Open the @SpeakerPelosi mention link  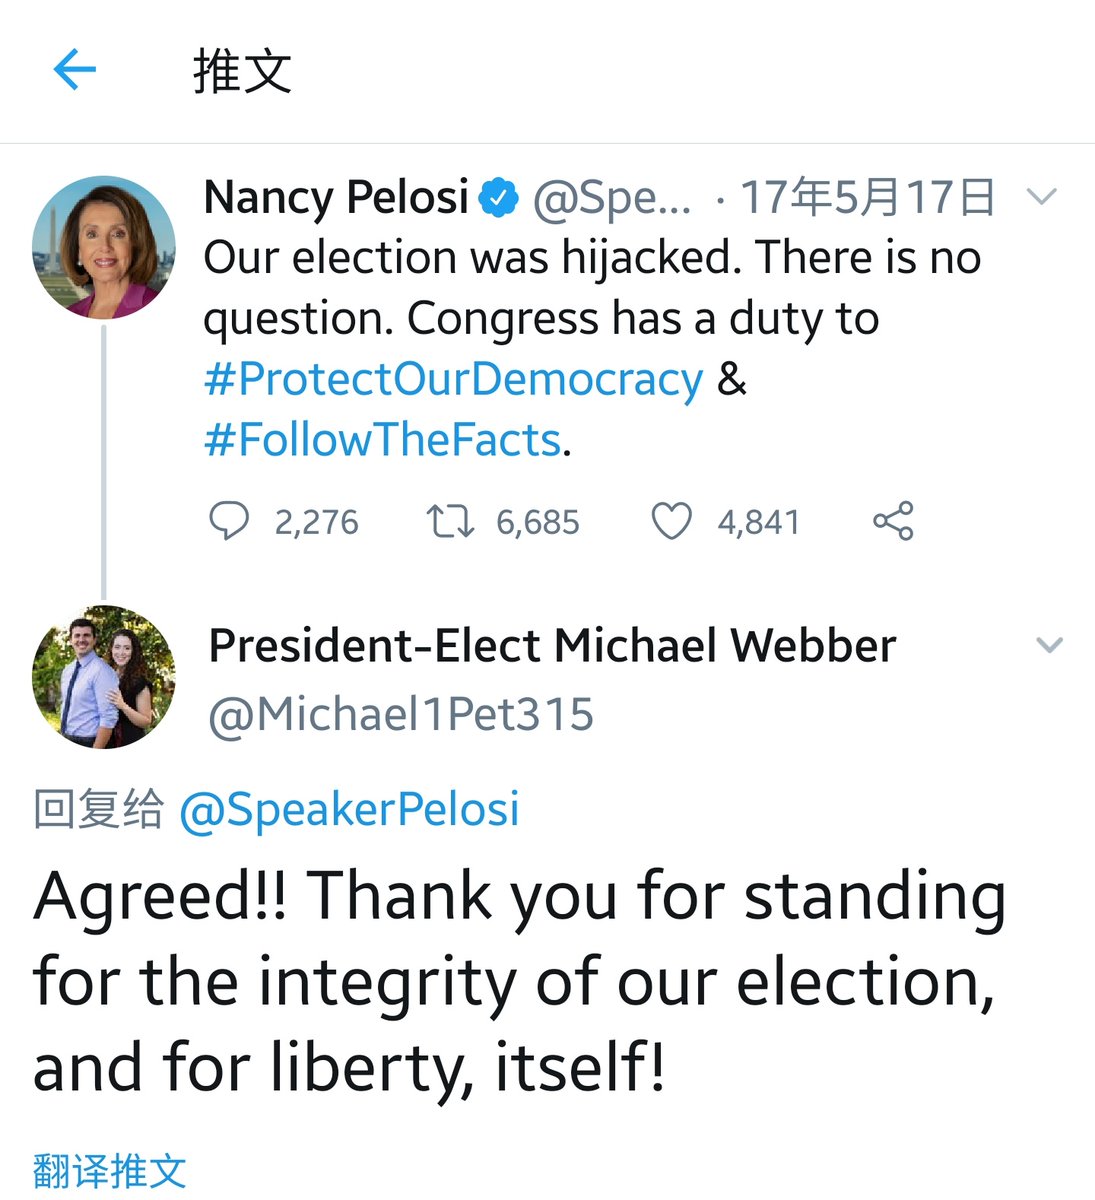click(349, 809)
